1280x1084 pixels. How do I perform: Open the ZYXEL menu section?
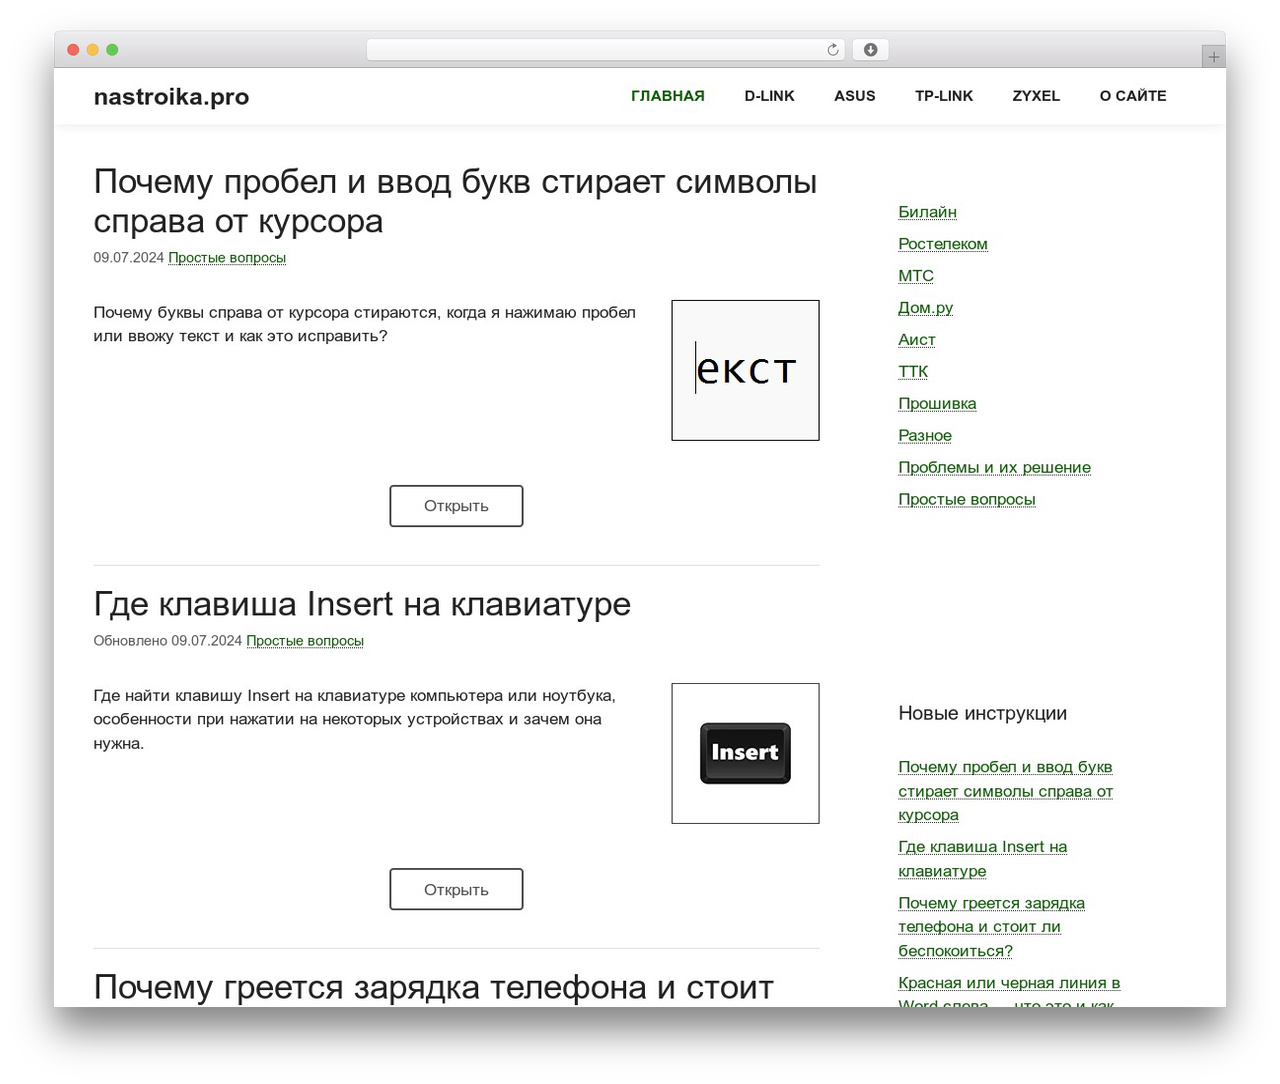tap(1036, 96)
